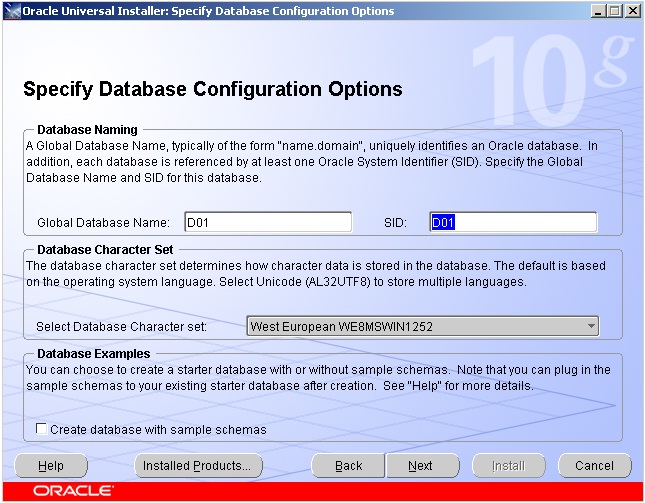Go Back to the previous step
645x503 pixels.
tap(348, 466)
